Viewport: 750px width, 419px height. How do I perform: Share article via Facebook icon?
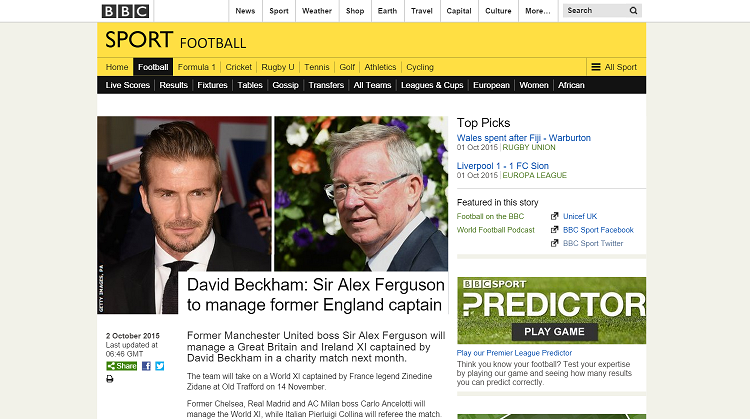(146, 366)
